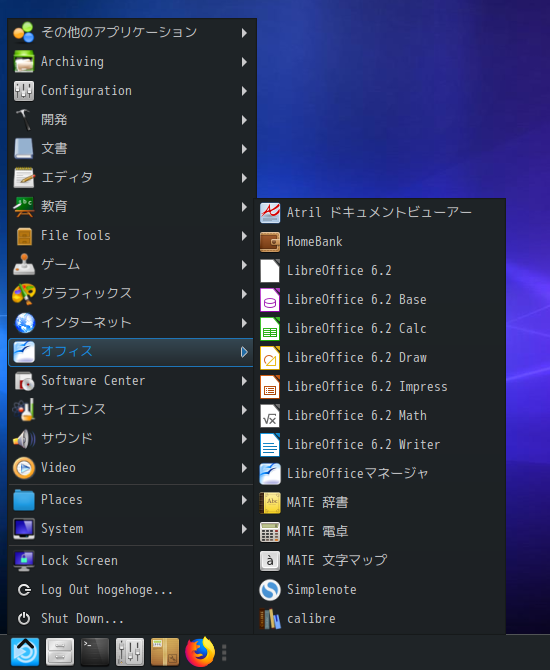Expand the Configuration submenu arrow
The width and height of the screenshot is (550, 670).
(x=244, y=91)
